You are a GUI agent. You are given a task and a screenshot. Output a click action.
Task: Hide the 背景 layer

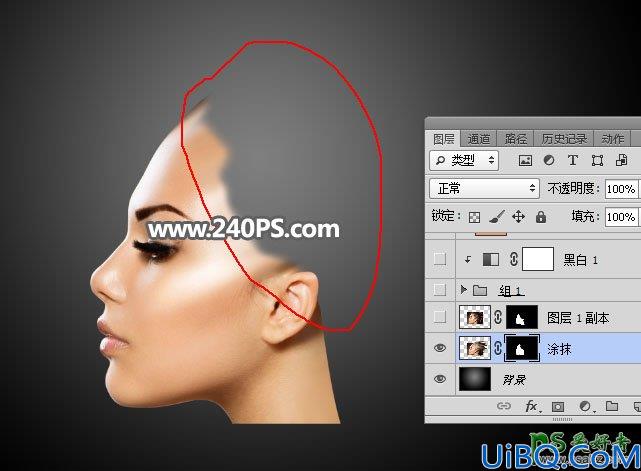point(440,379)
